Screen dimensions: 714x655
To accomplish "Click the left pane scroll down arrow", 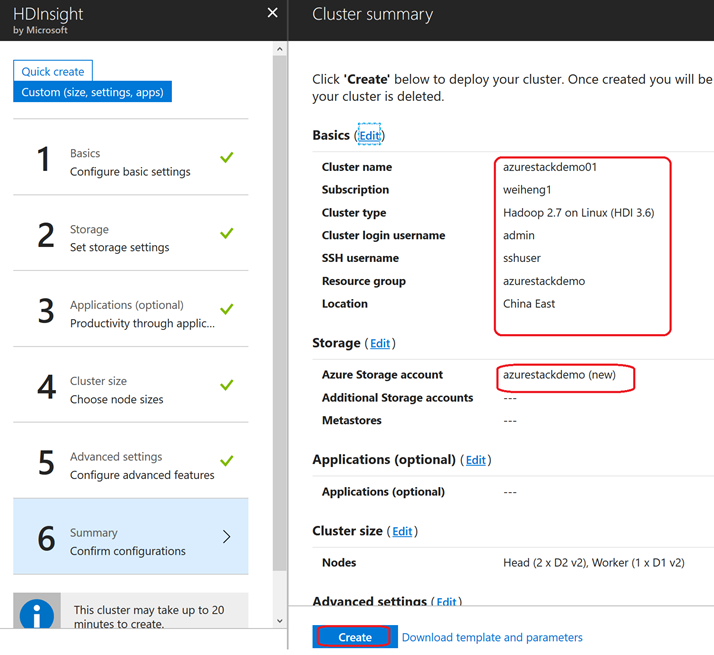I will coord(280,621).
